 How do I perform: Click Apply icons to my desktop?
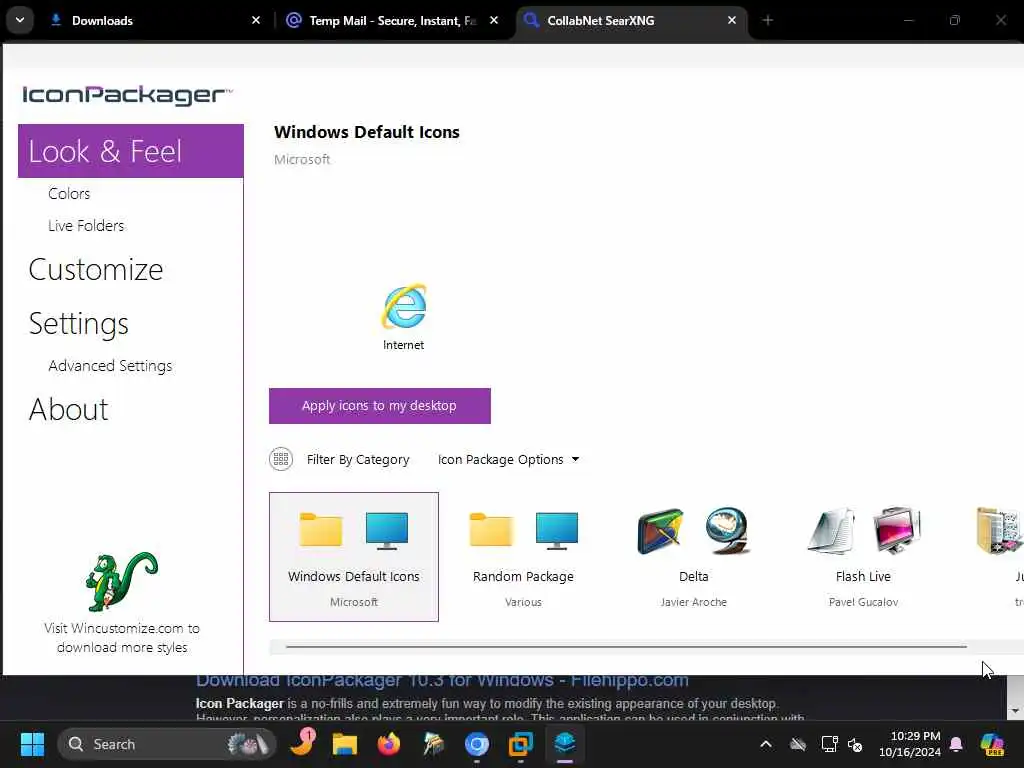tap(379, 406)
